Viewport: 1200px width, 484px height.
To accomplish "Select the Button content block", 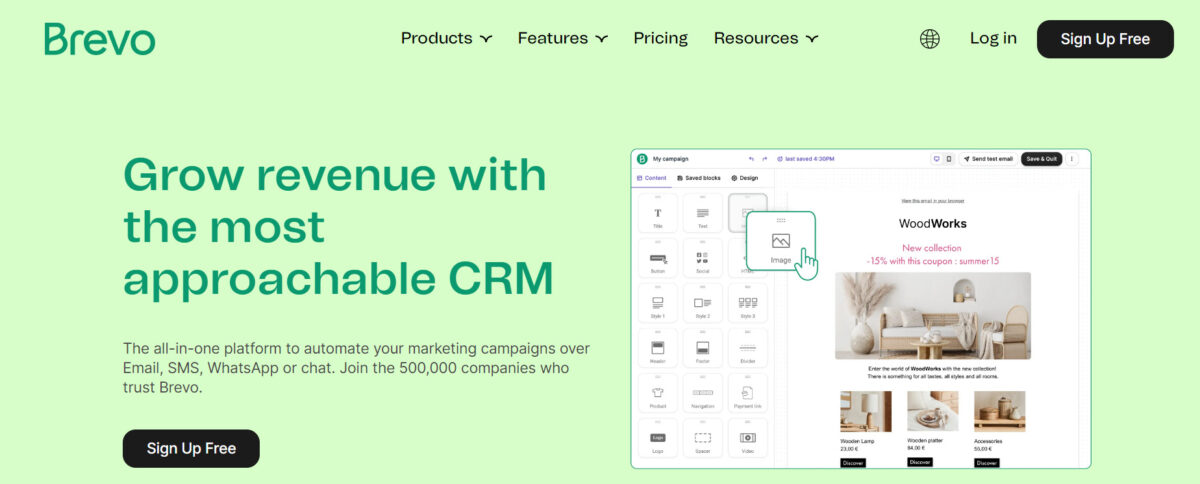I will coord(658,259).
